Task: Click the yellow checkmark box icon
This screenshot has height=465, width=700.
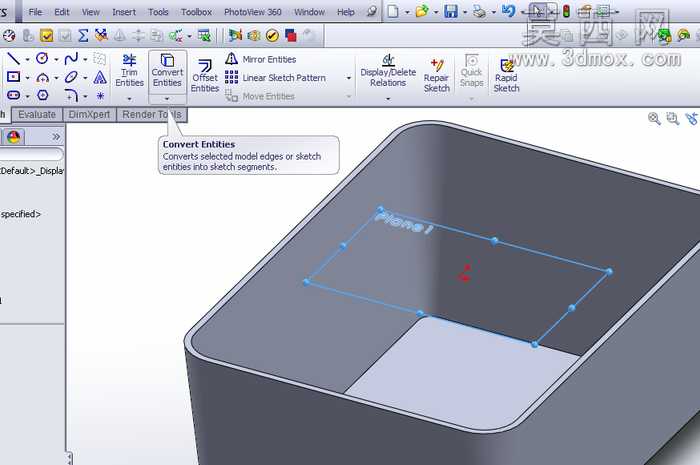Action: (46, 35)
